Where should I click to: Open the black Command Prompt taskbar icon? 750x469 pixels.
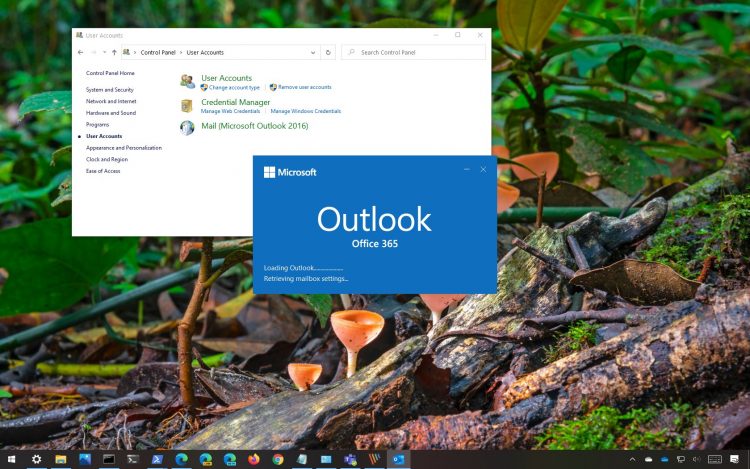109,459
